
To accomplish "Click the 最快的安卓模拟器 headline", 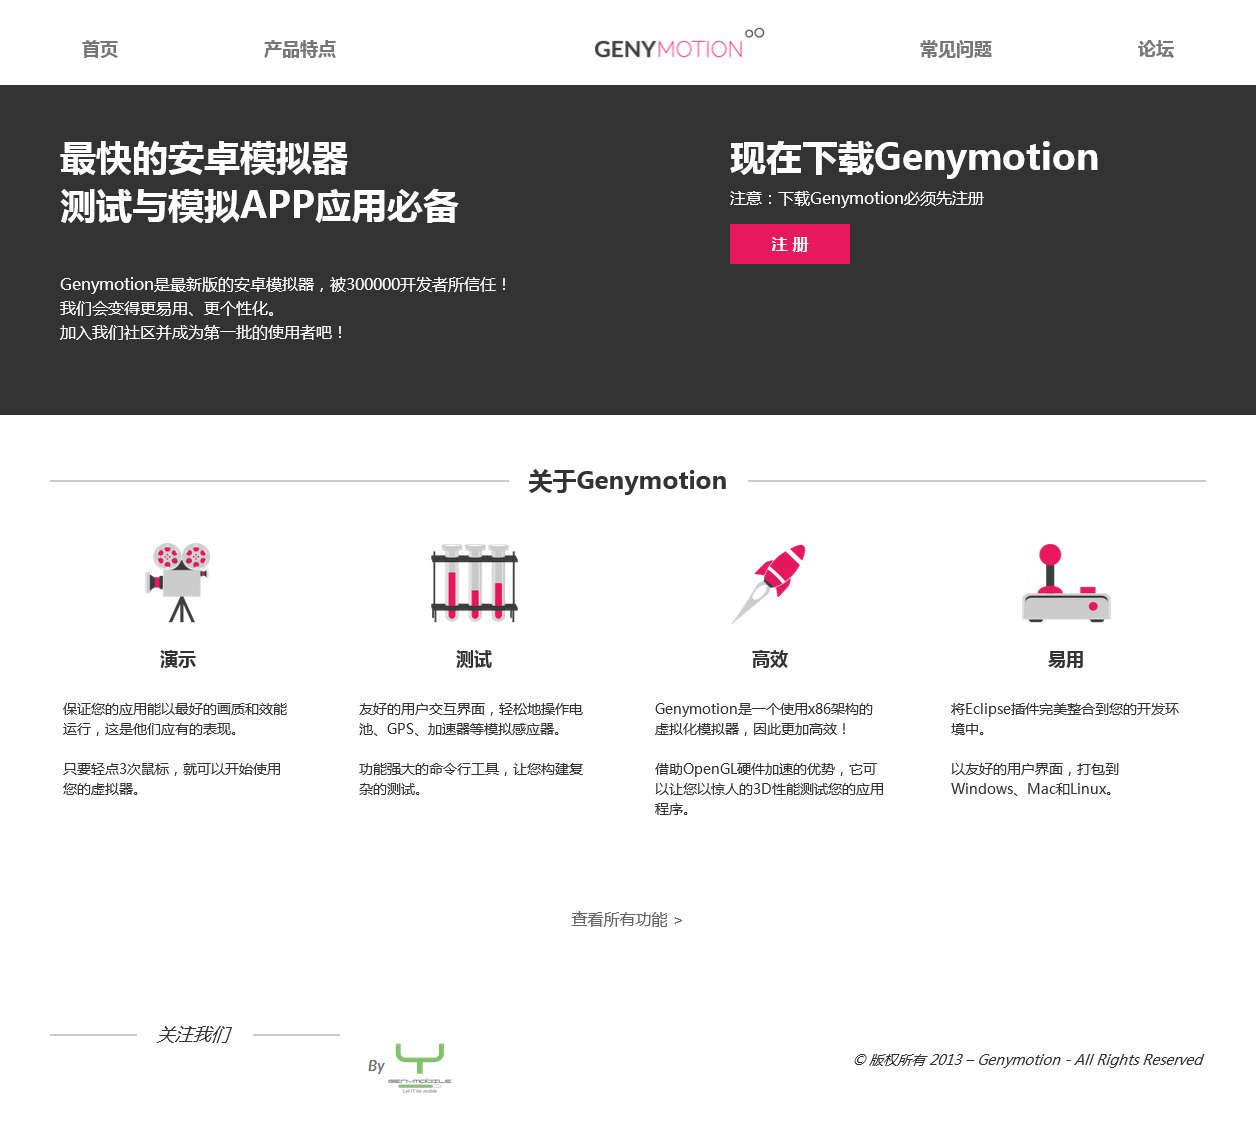I will click(x=204, y=159).
